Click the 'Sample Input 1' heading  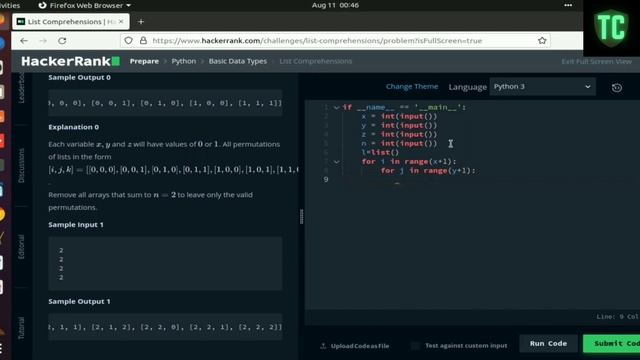pos(76,225)
